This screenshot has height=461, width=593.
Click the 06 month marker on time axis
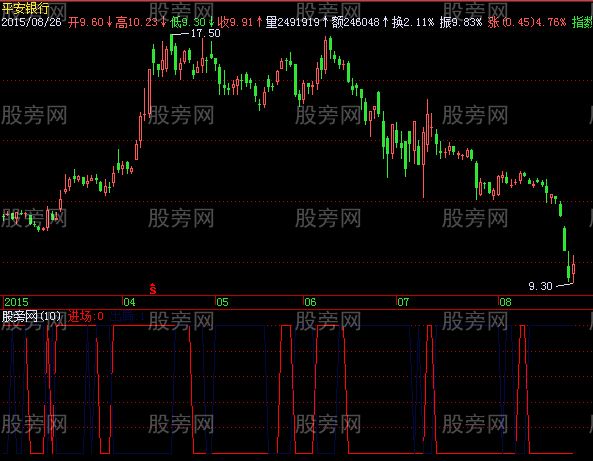point(310,302)
